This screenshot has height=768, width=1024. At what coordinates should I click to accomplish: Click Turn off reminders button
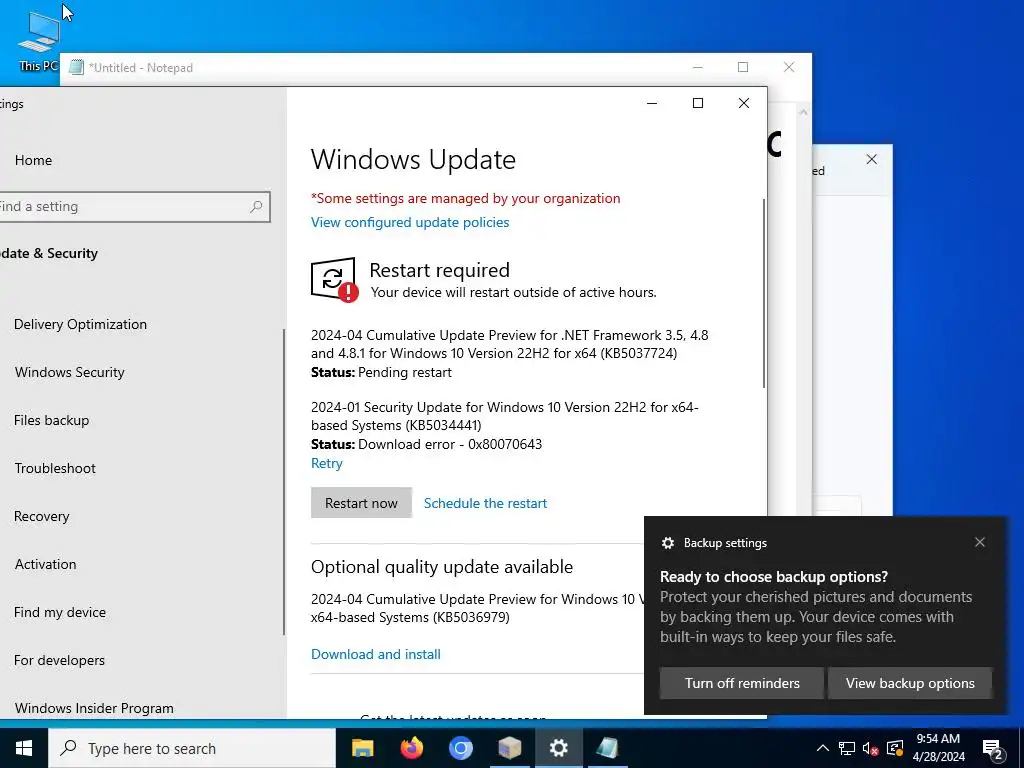point(742,683)
